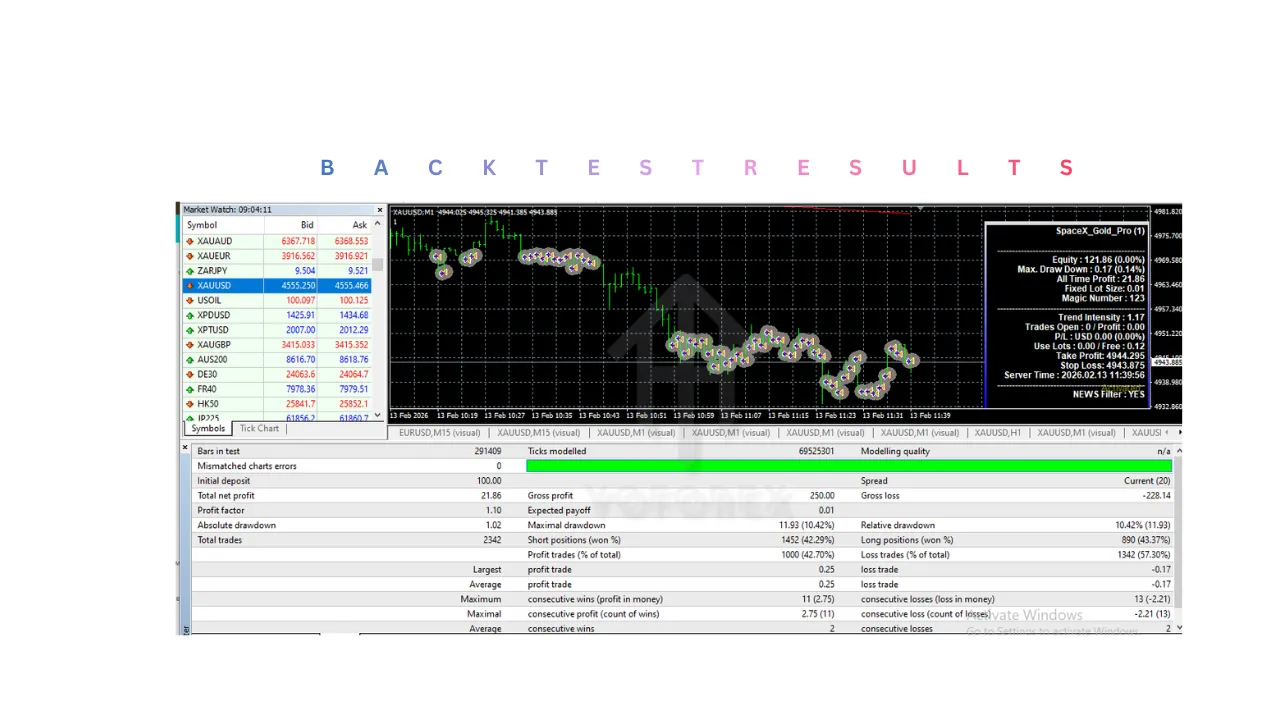Open the XAUUSD,M15 (visual) chart tab

(x=538, y=433)
